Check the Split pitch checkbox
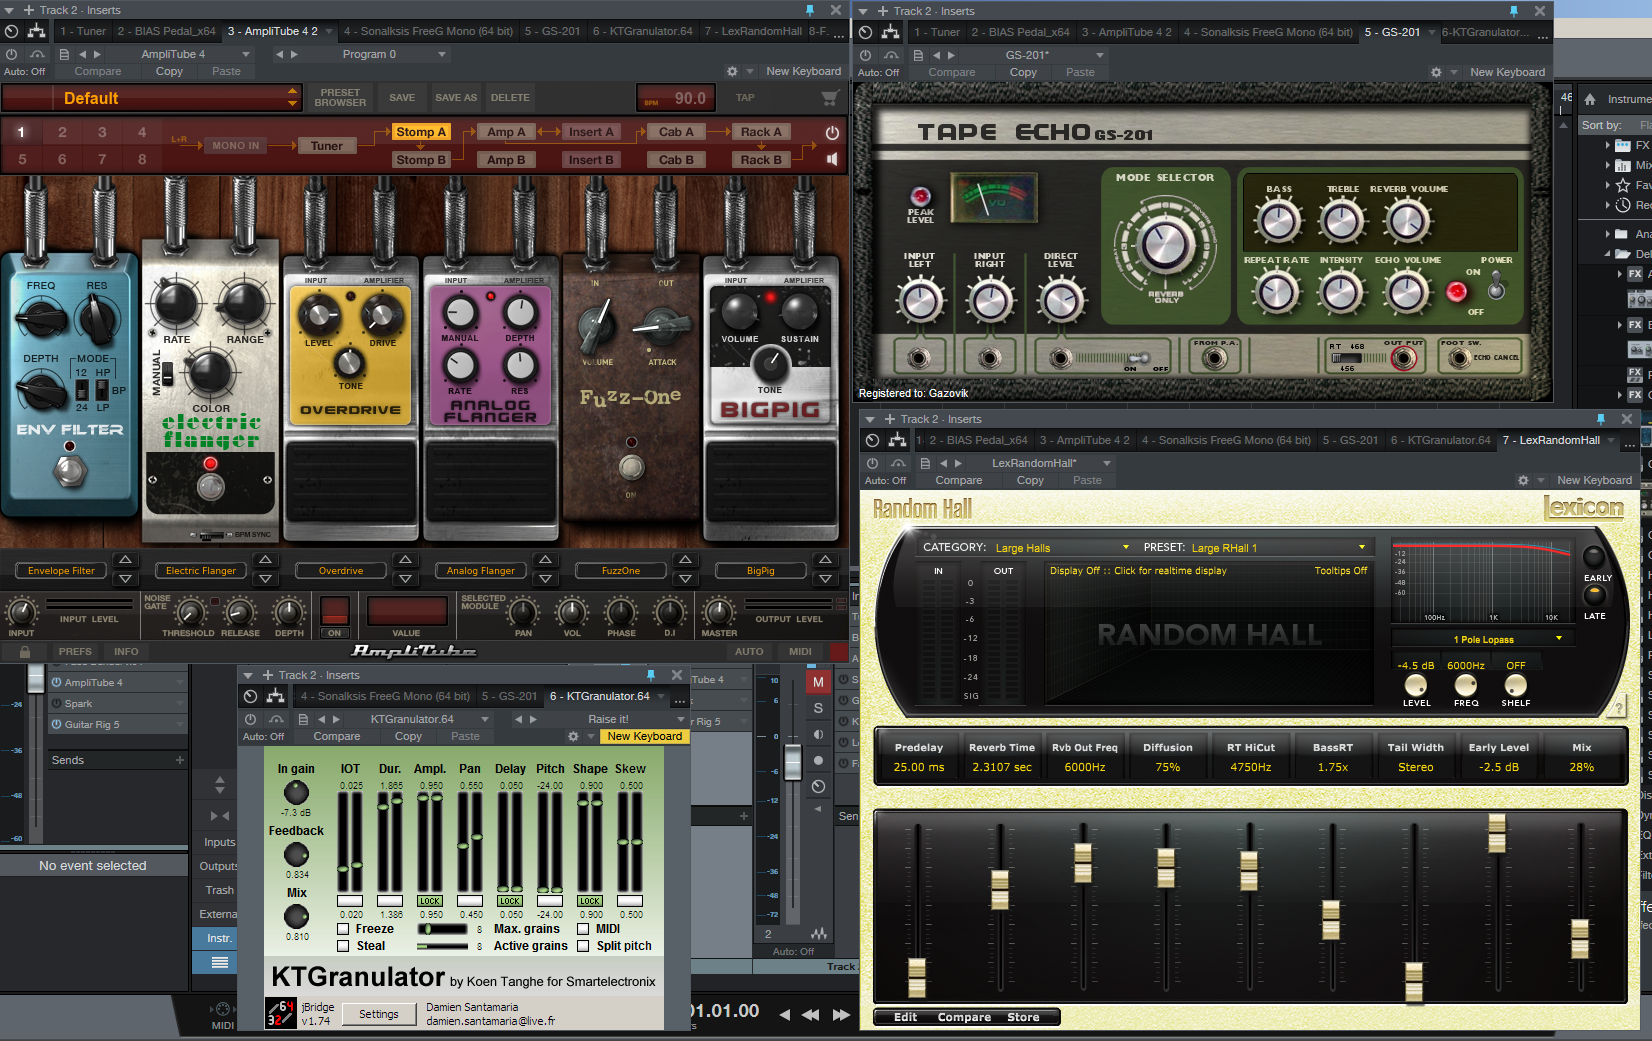 (583, 946)
